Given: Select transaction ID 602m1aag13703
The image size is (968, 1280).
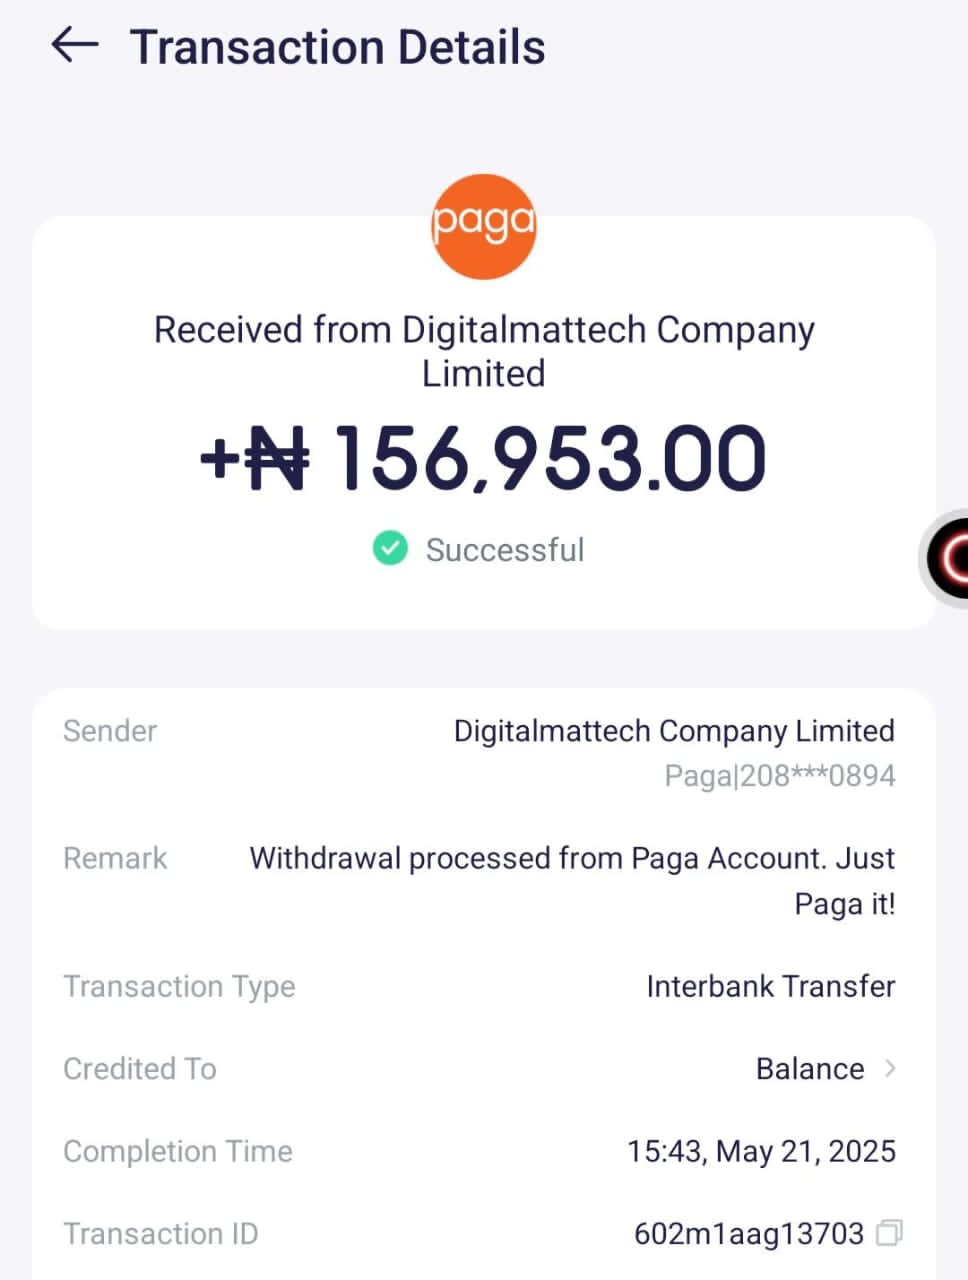Looking at the screenshot, I should (x=749, y=1234).
